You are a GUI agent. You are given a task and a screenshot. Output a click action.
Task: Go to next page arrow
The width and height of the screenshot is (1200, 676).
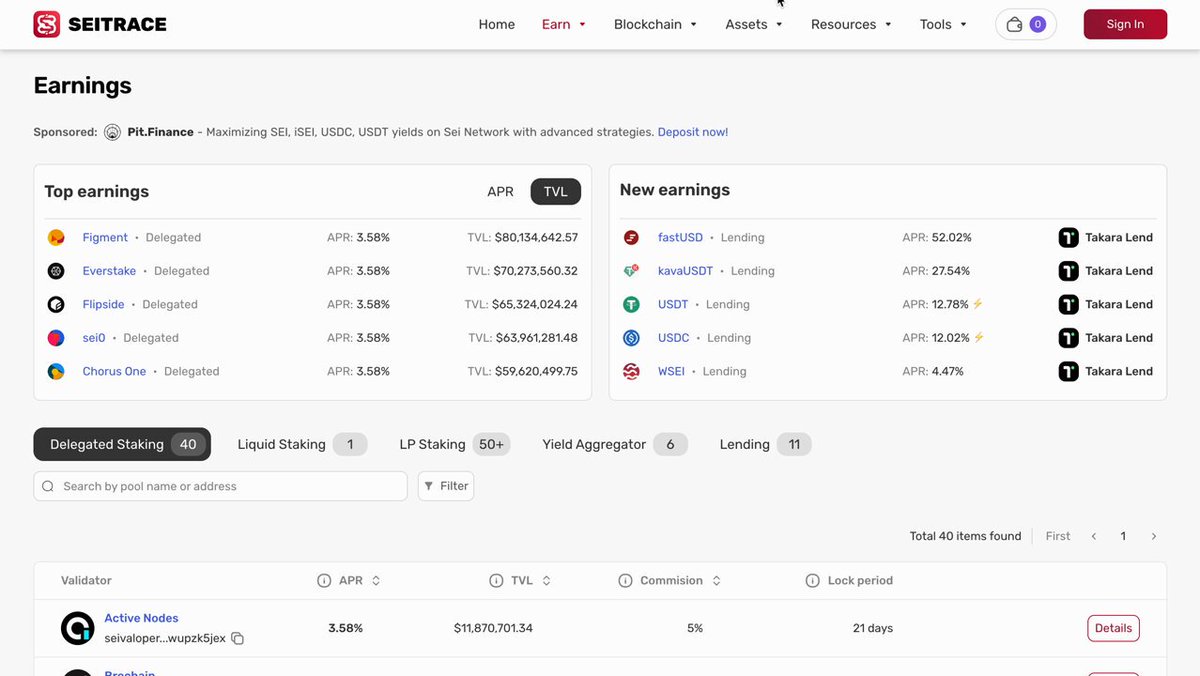click(1153, 537)
